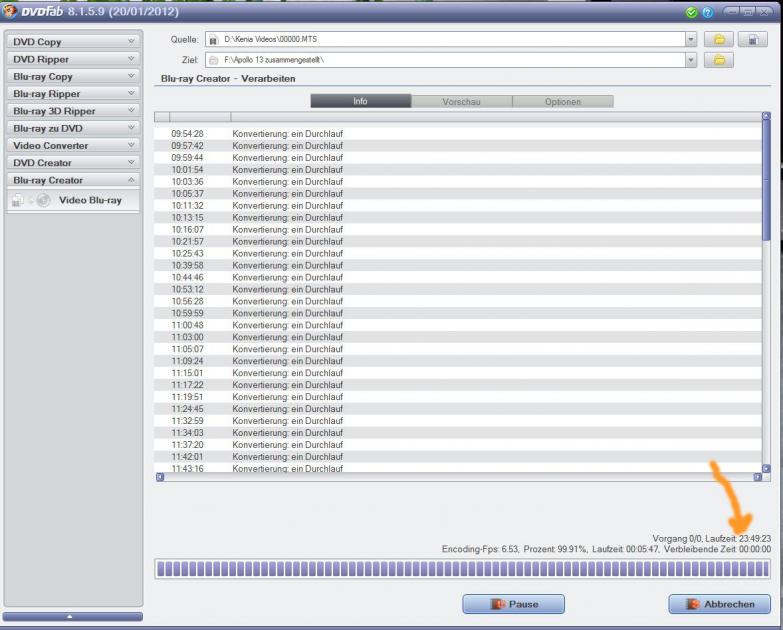Click the Verbleibende Zeit 00:00:00 text
This screenshot has height=630, width=783.
pyautogui.click(x=717, y=549)
